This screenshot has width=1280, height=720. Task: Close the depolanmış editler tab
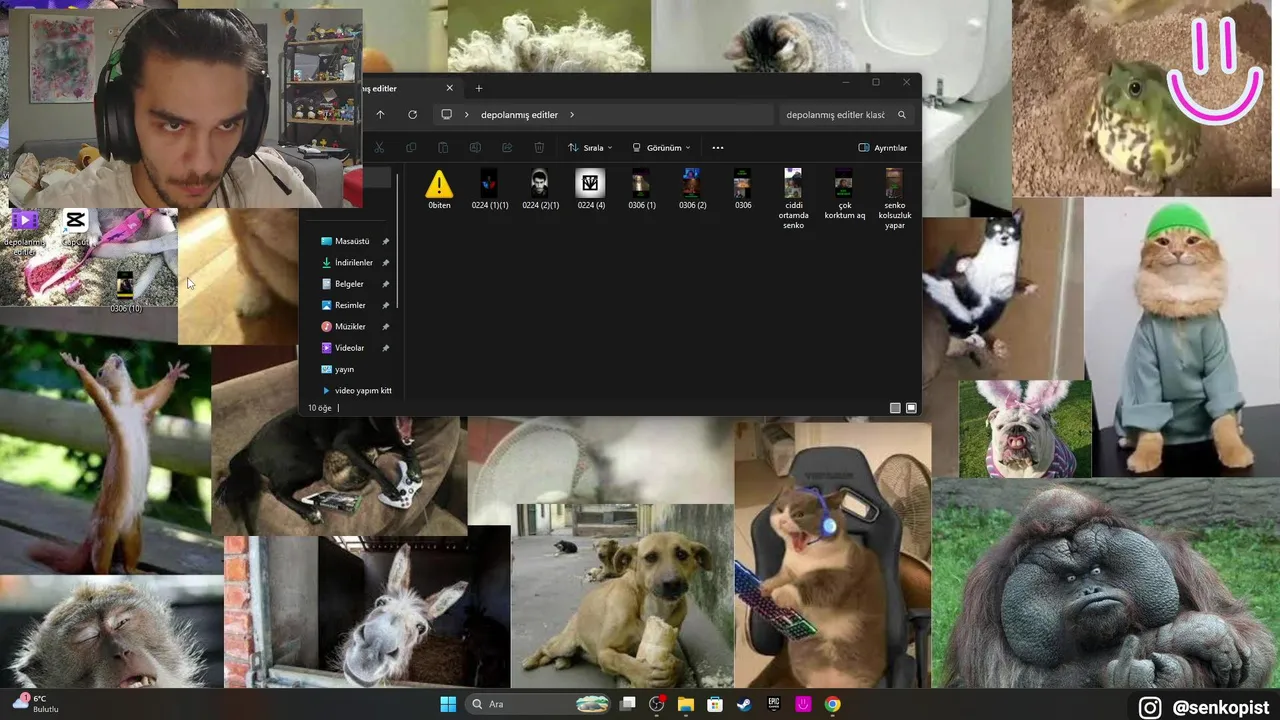pyautogui.click(x=449, y=88)
